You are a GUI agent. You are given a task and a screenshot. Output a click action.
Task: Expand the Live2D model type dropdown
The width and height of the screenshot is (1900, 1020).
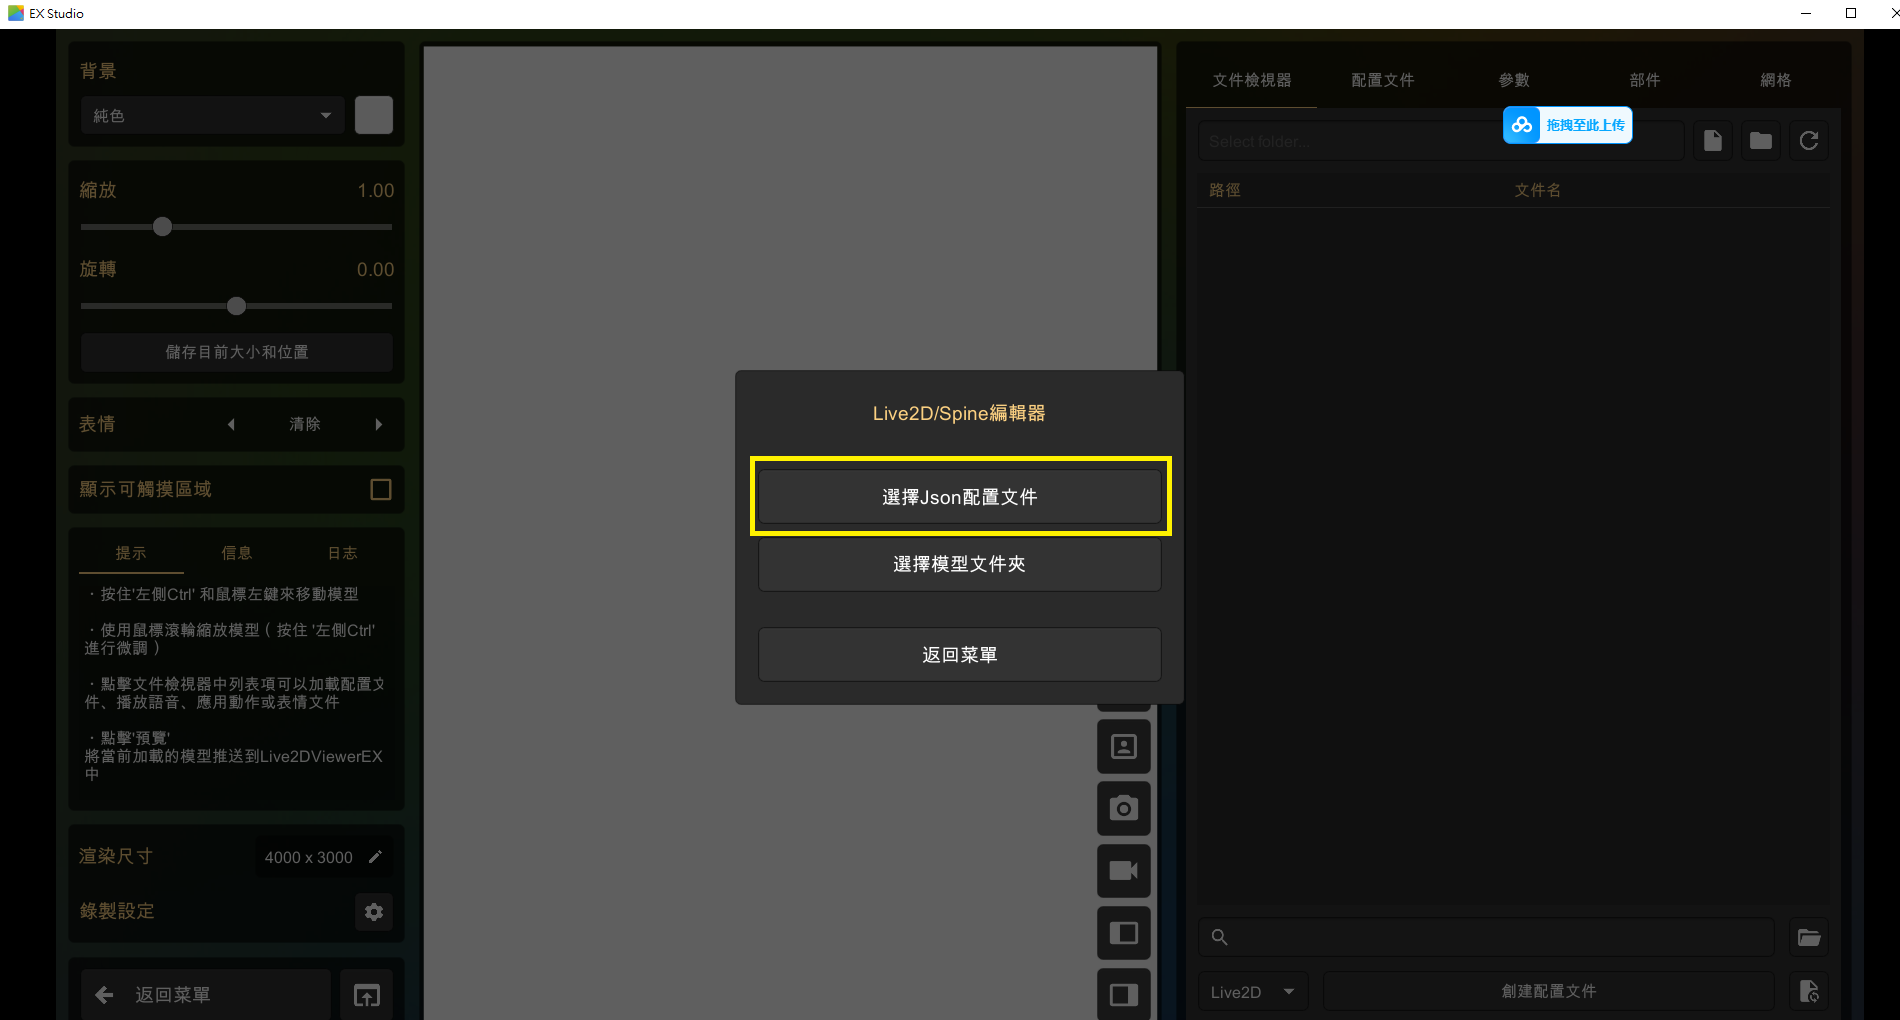point(1252,992)
